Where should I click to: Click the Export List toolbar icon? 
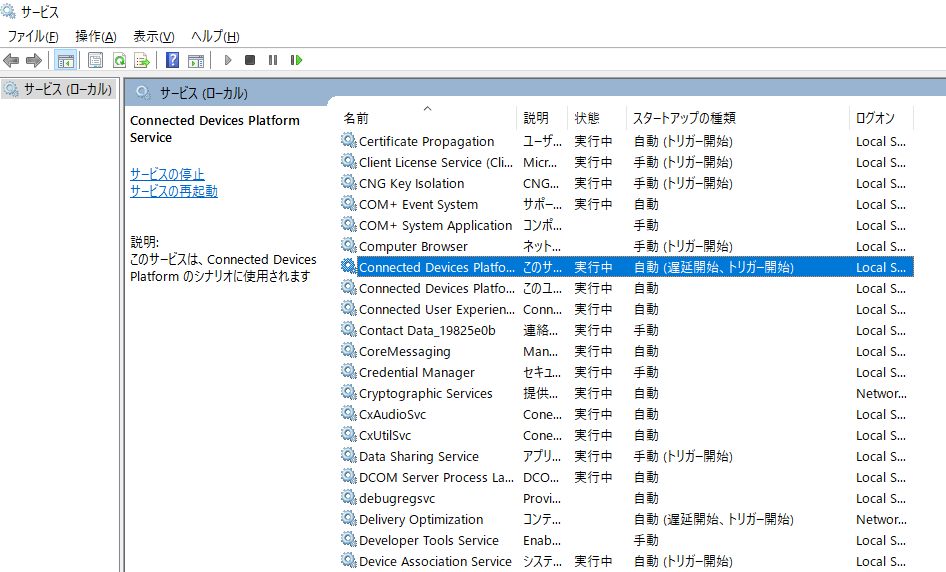click(x=142, y=60)
